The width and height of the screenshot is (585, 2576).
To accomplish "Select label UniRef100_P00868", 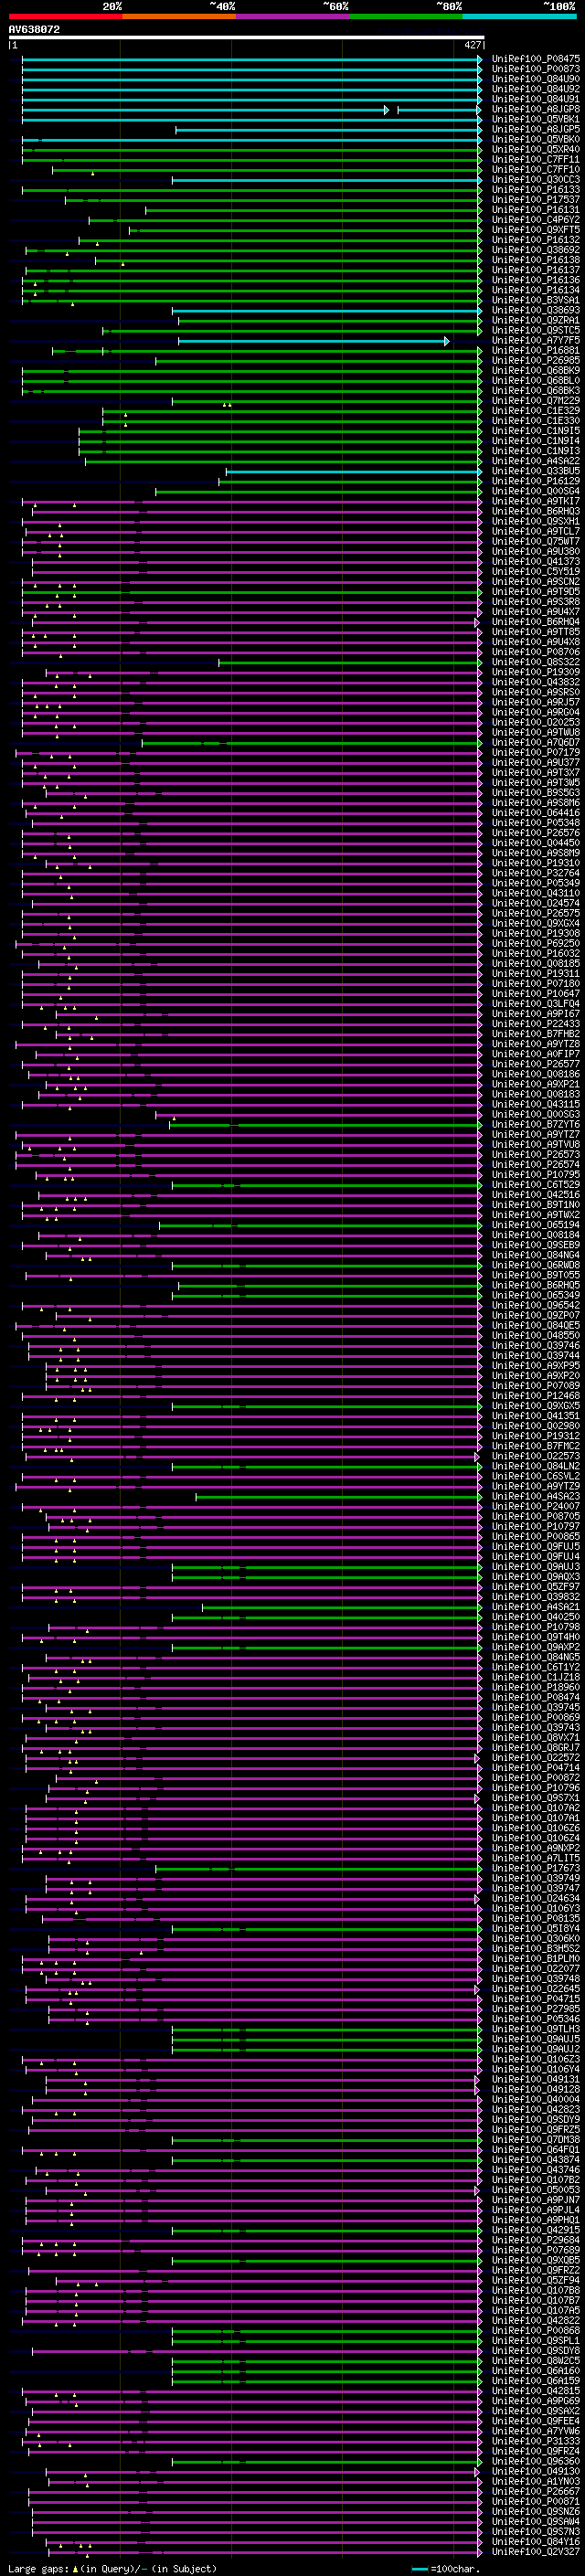I will pyautogui.click(x=536, y=2329).
